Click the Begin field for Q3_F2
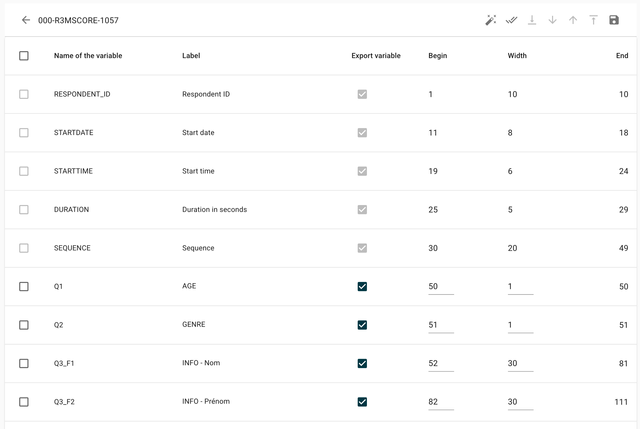640x429 pixels. (440, 402)
